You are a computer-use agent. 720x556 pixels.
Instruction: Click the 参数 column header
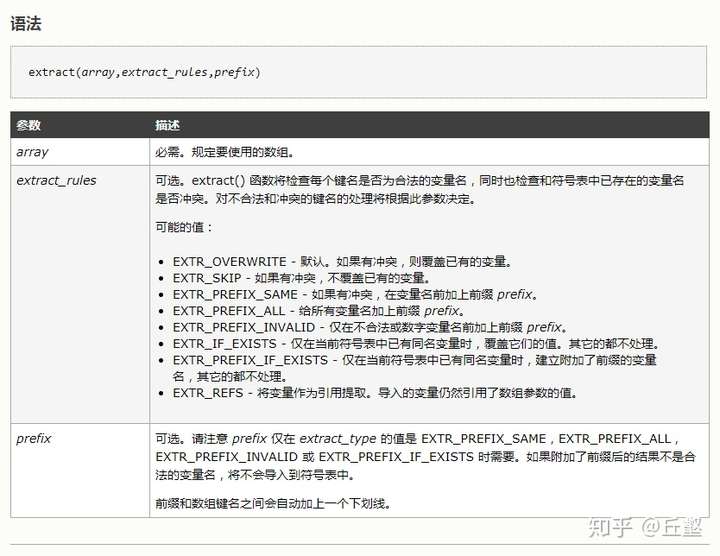[28, 125]
